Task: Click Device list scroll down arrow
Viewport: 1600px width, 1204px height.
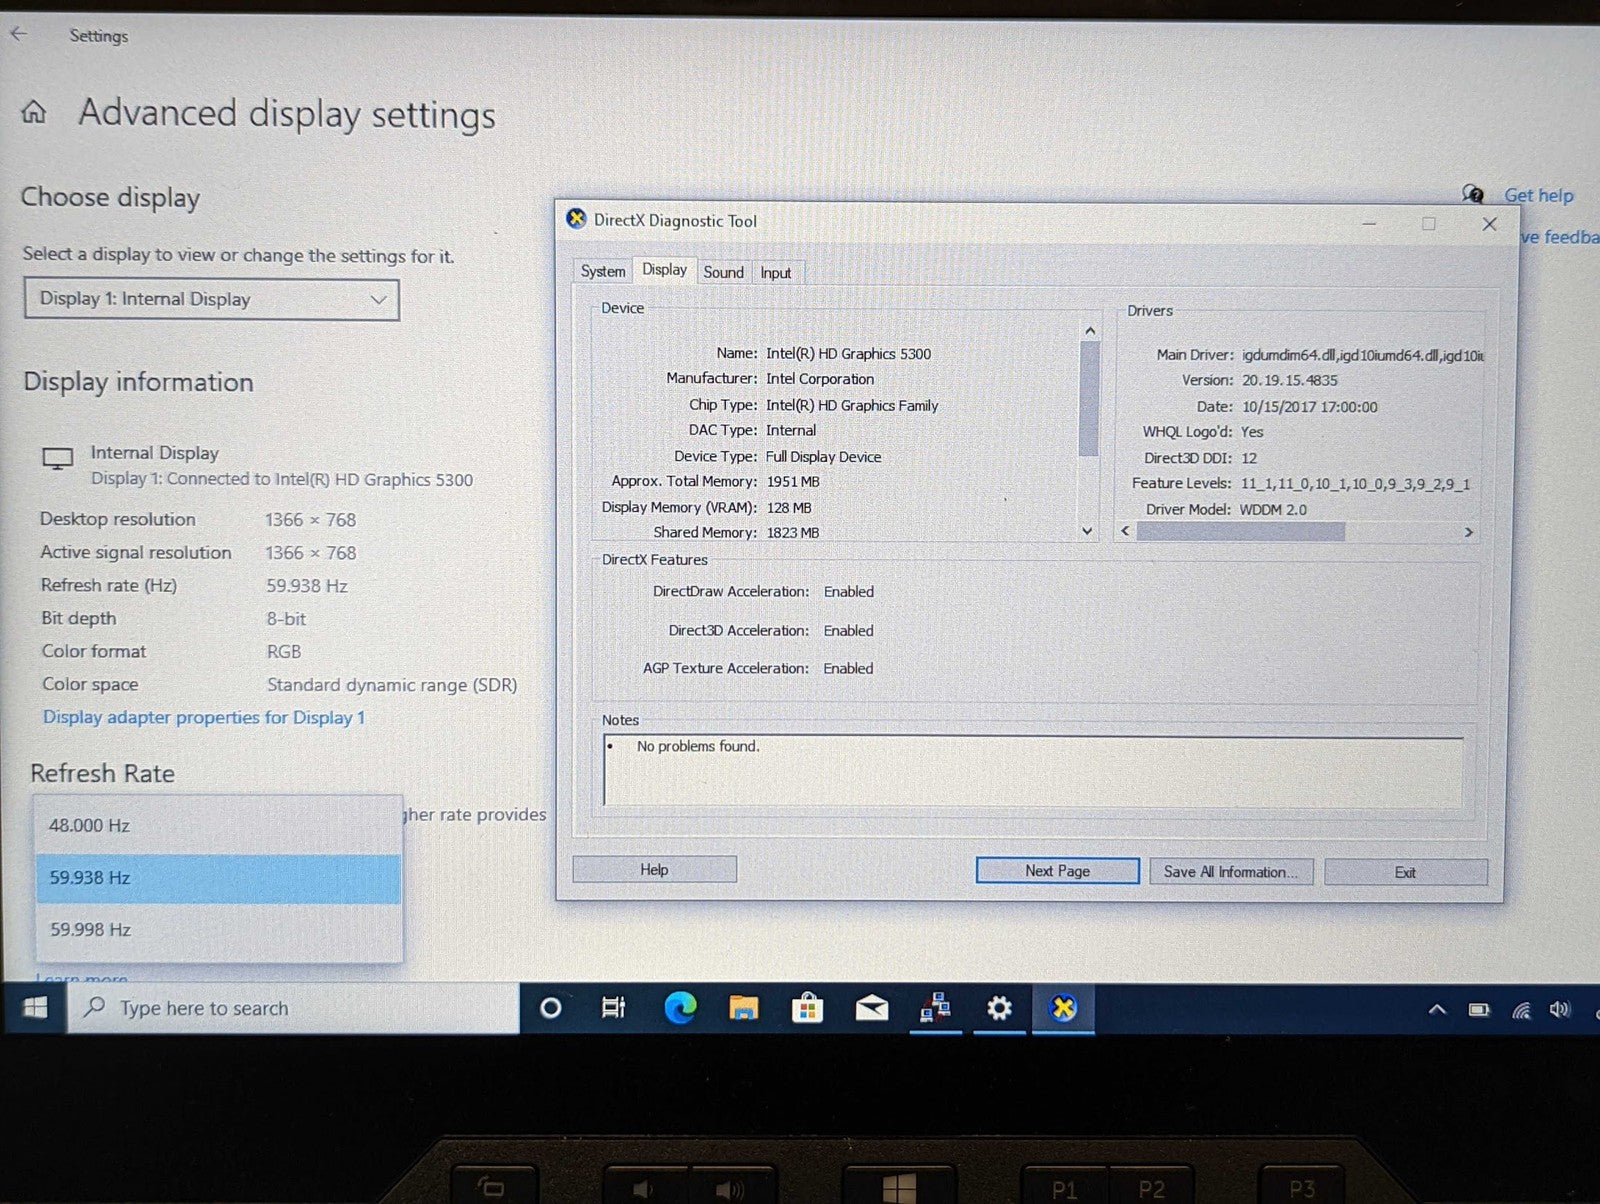Action: [1088, 531]
